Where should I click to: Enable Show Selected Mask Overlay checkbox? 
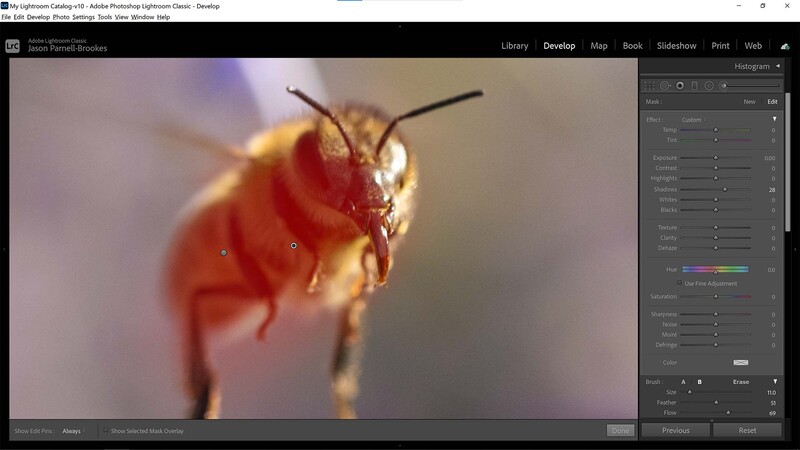[106, 431]
